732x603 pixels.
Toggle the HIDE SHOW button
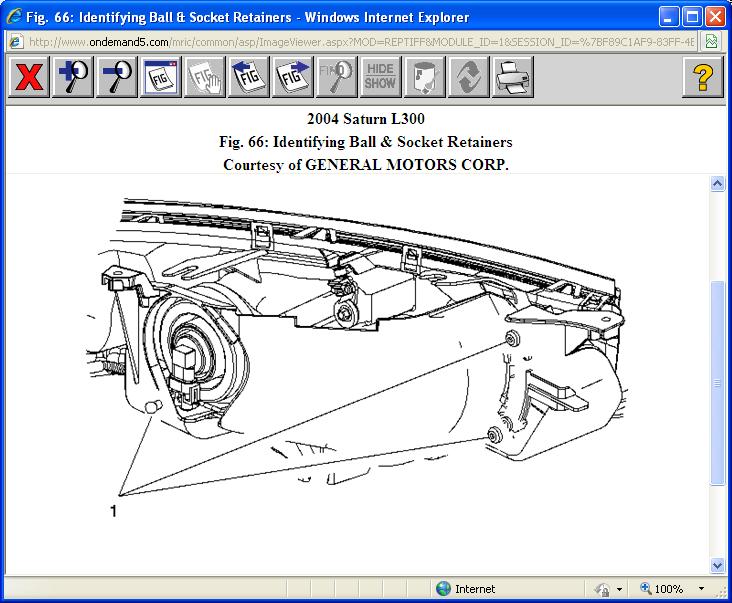pos(380,78)
